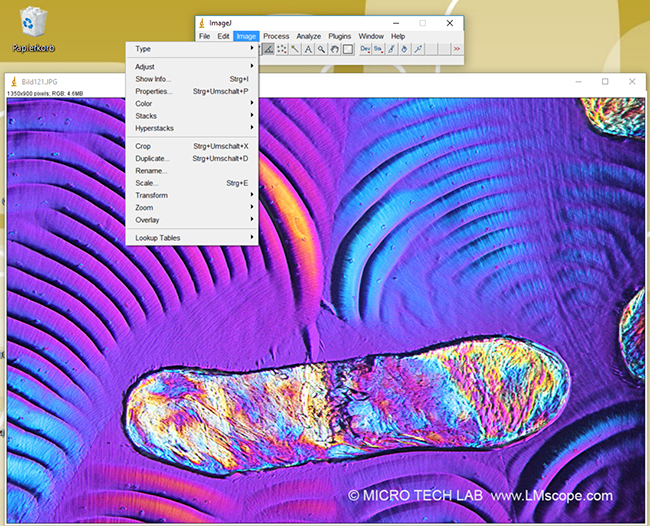Maximize the Bild121.JPG image window
Screen dimensions: 650x526
605,82
